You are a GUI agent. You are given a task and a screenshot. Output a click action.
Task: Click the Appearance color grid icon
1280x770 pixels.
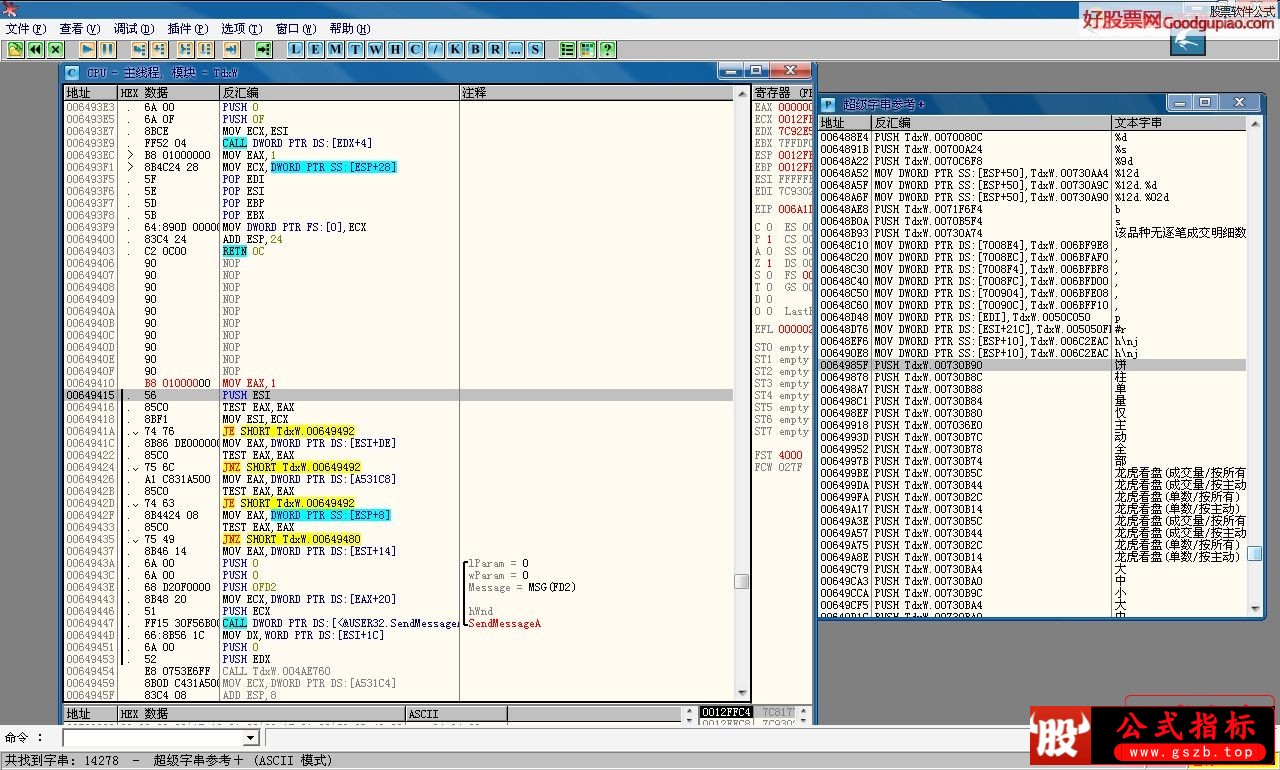click(587, 49)
